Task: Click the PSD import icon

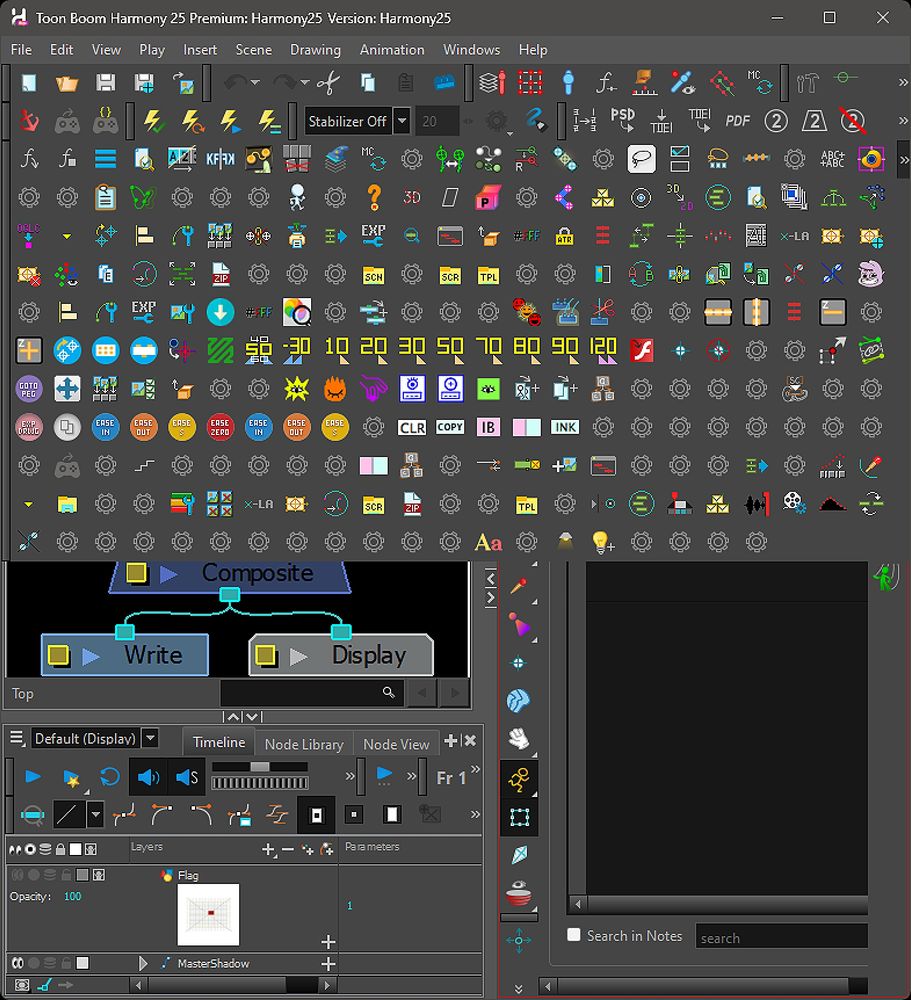Action: click(x=623, y=120)
